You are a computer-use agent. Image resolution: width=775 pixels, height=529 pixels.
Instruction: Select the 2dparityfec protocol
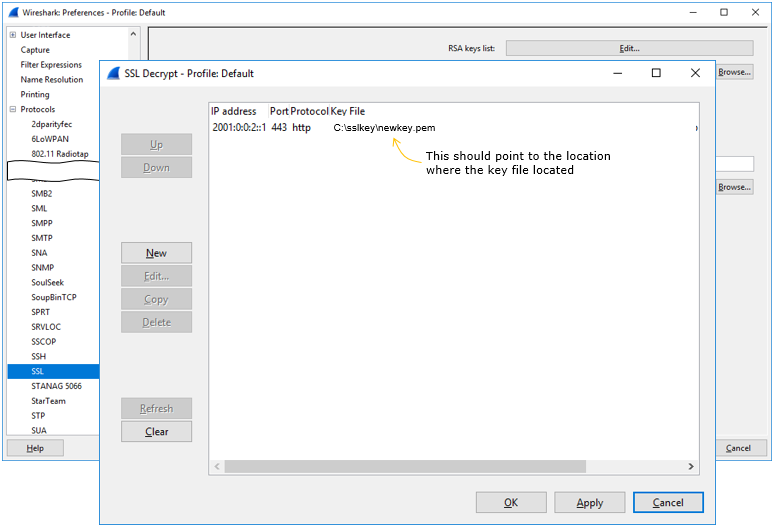click(x=51, y=124)
